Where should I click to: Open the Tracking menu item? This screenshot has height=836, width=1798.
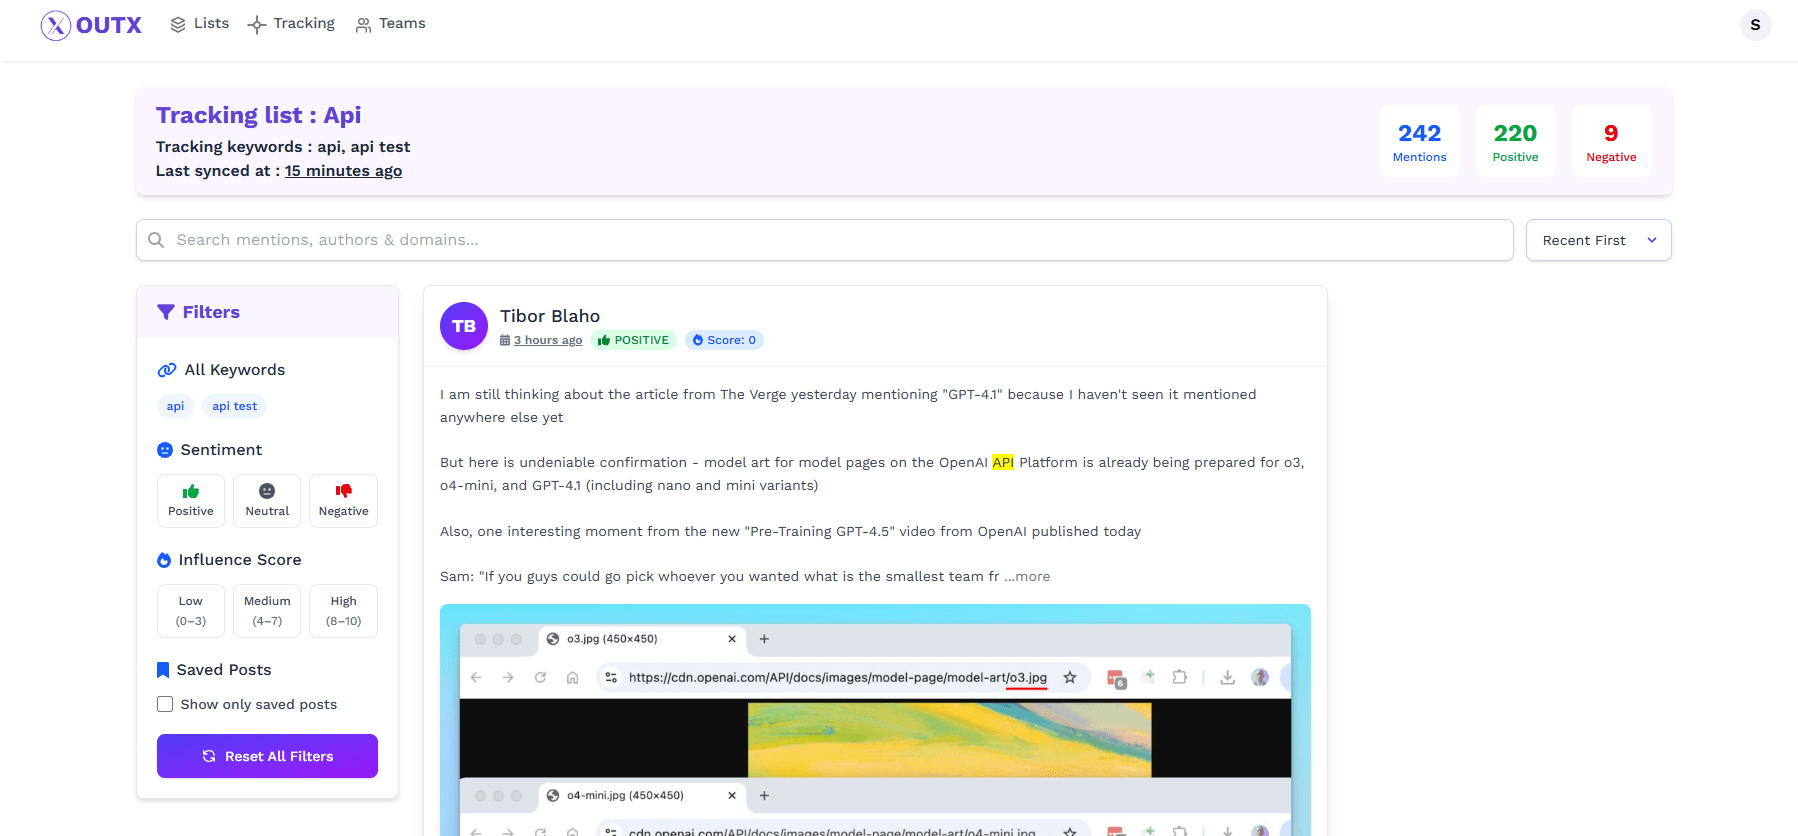292,24
